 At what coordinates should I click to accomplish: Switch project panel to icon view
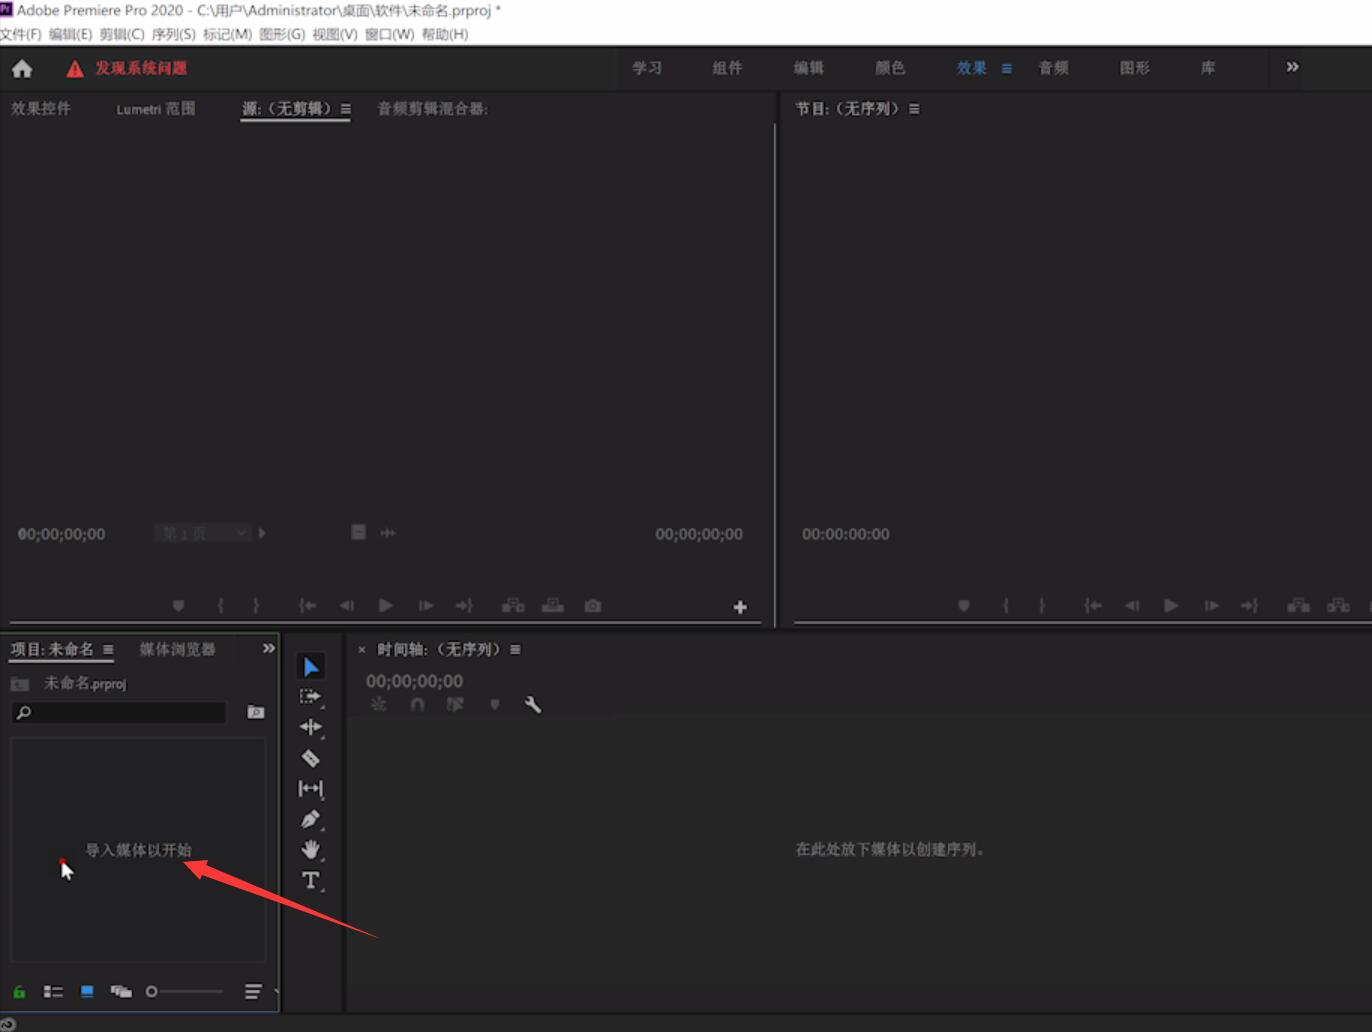(x=87, y=991)
